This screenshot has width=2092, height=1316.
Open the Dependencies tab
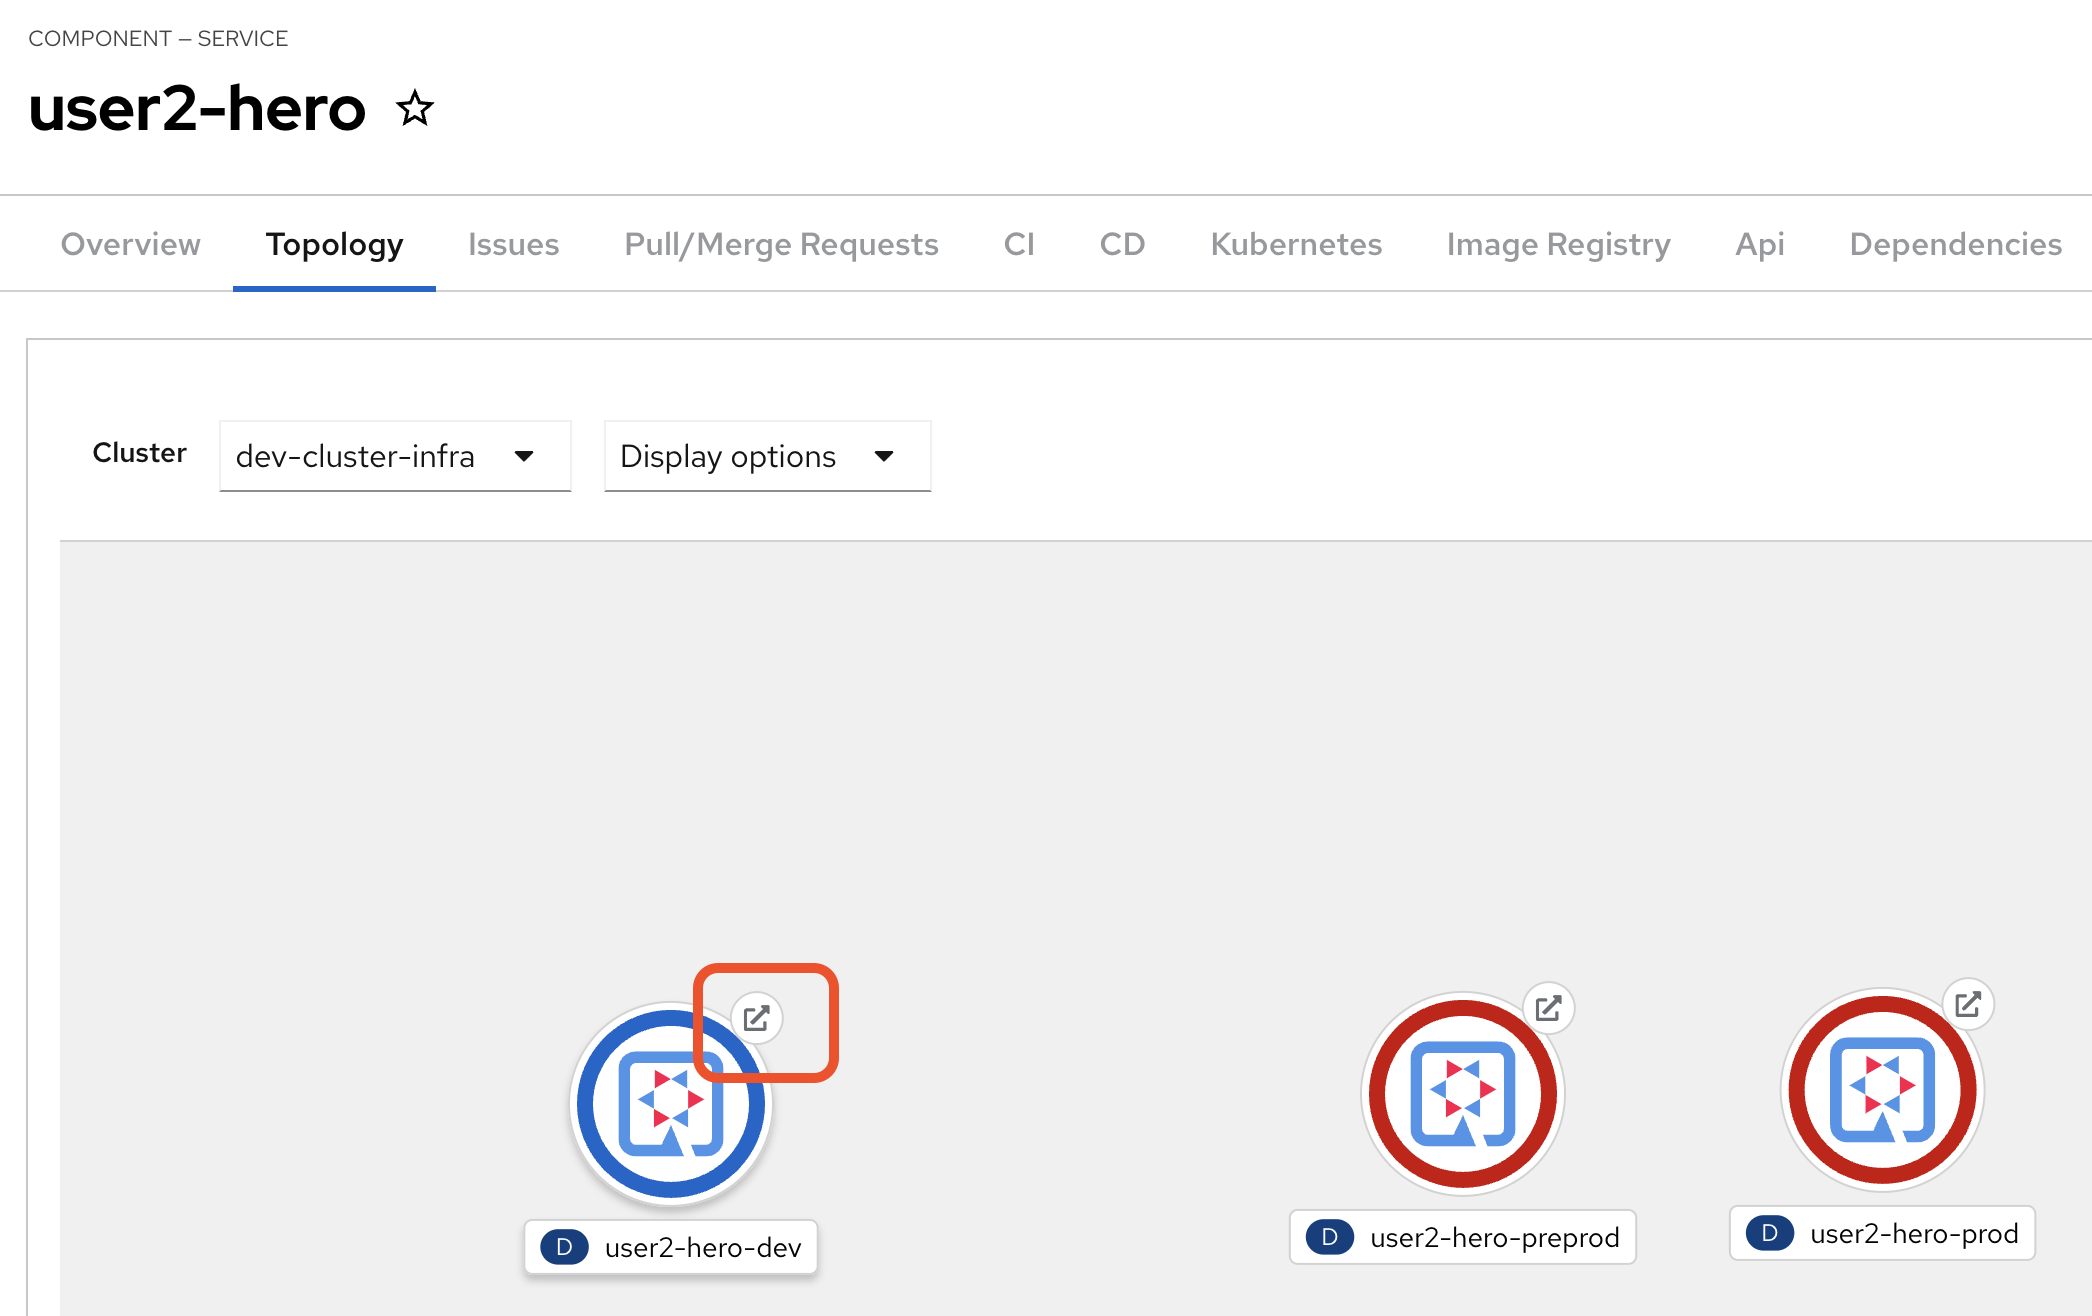(1955, 244)
